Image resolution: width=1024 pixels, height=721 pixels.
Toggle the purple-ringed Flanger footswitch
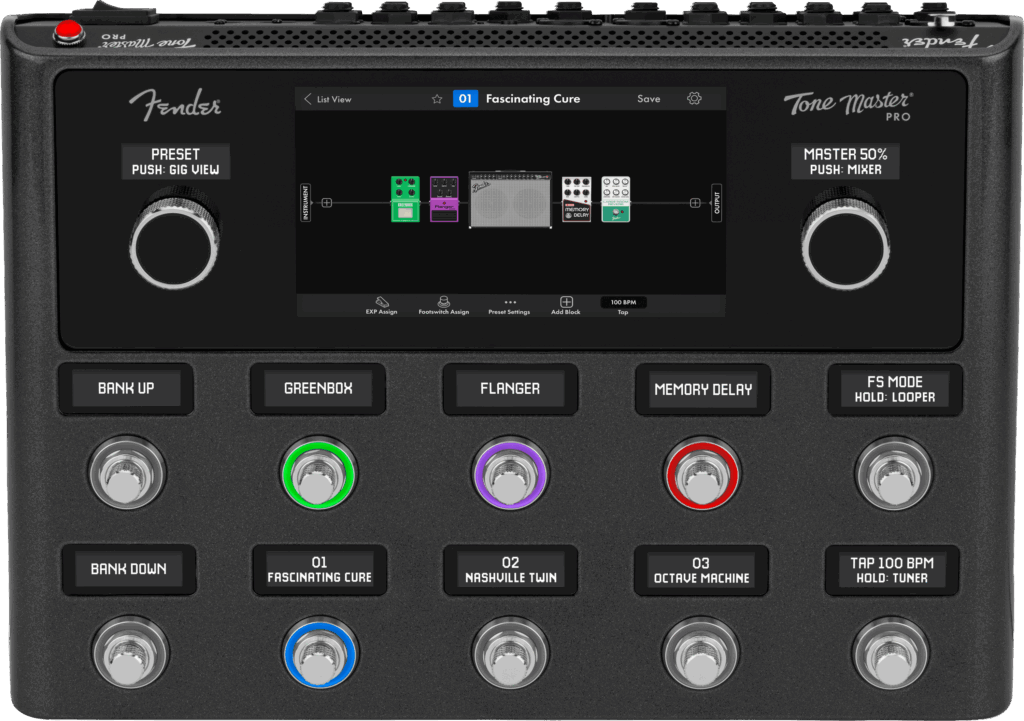coord(510,473)
